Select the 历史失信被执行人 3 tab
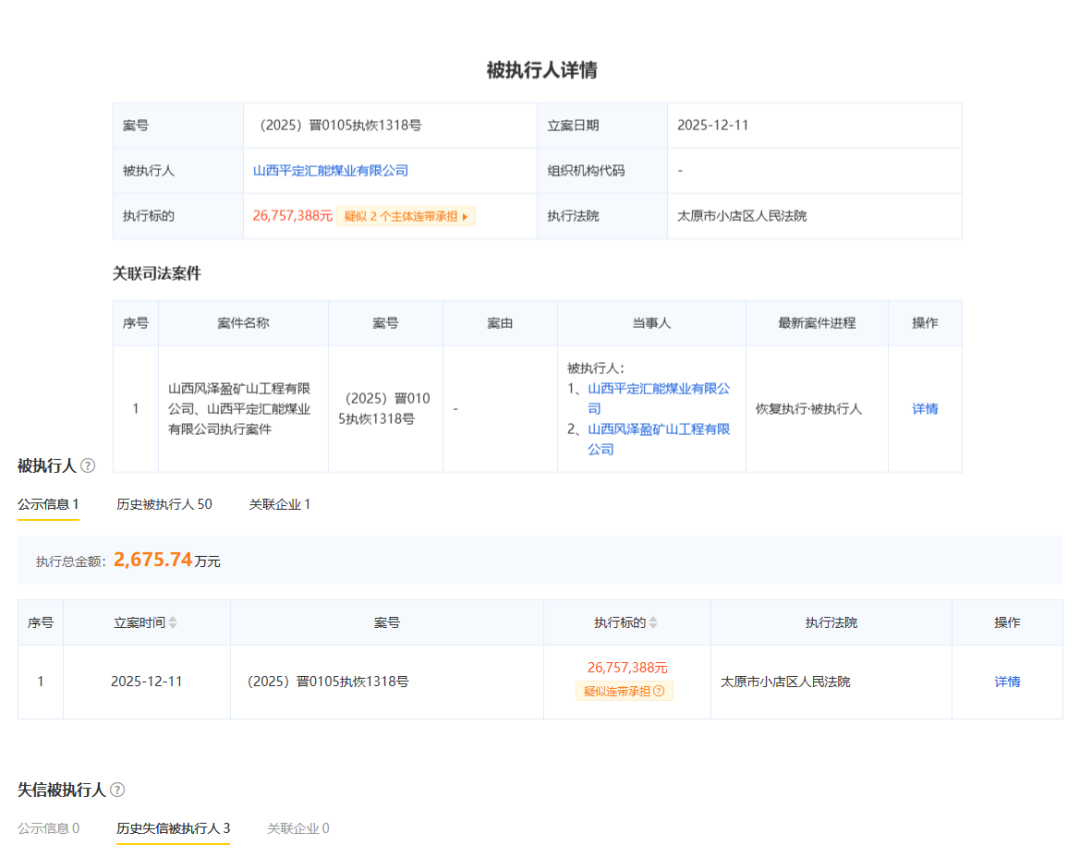1080x857 pixels. (173, 828)
